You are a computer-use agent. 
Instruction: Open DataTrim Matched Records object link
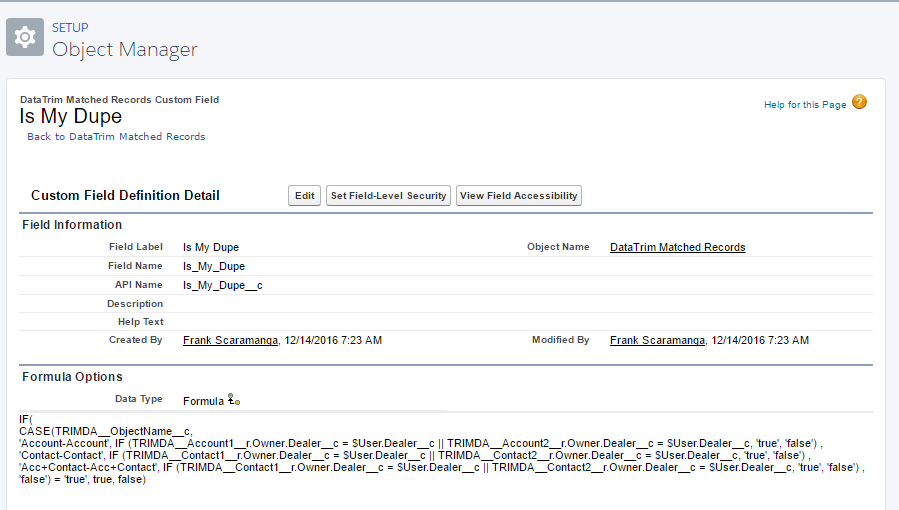(x=677, y=247)
